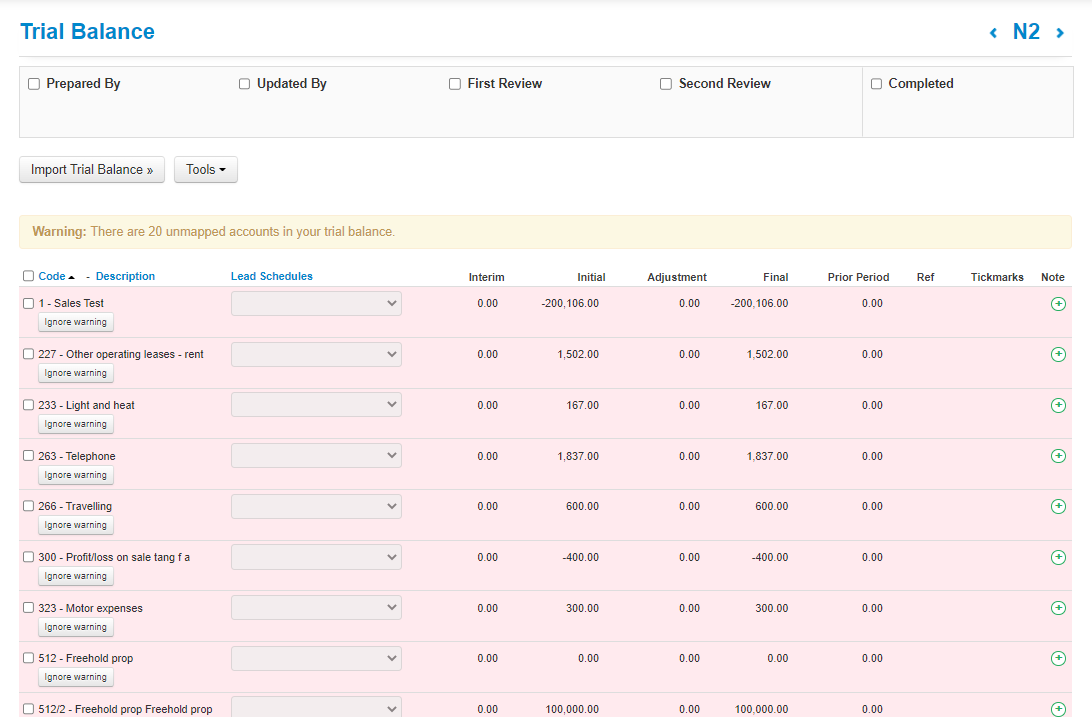Open the N2 section reference link
Screen dimensions: 1092x717
[1026, 32]
